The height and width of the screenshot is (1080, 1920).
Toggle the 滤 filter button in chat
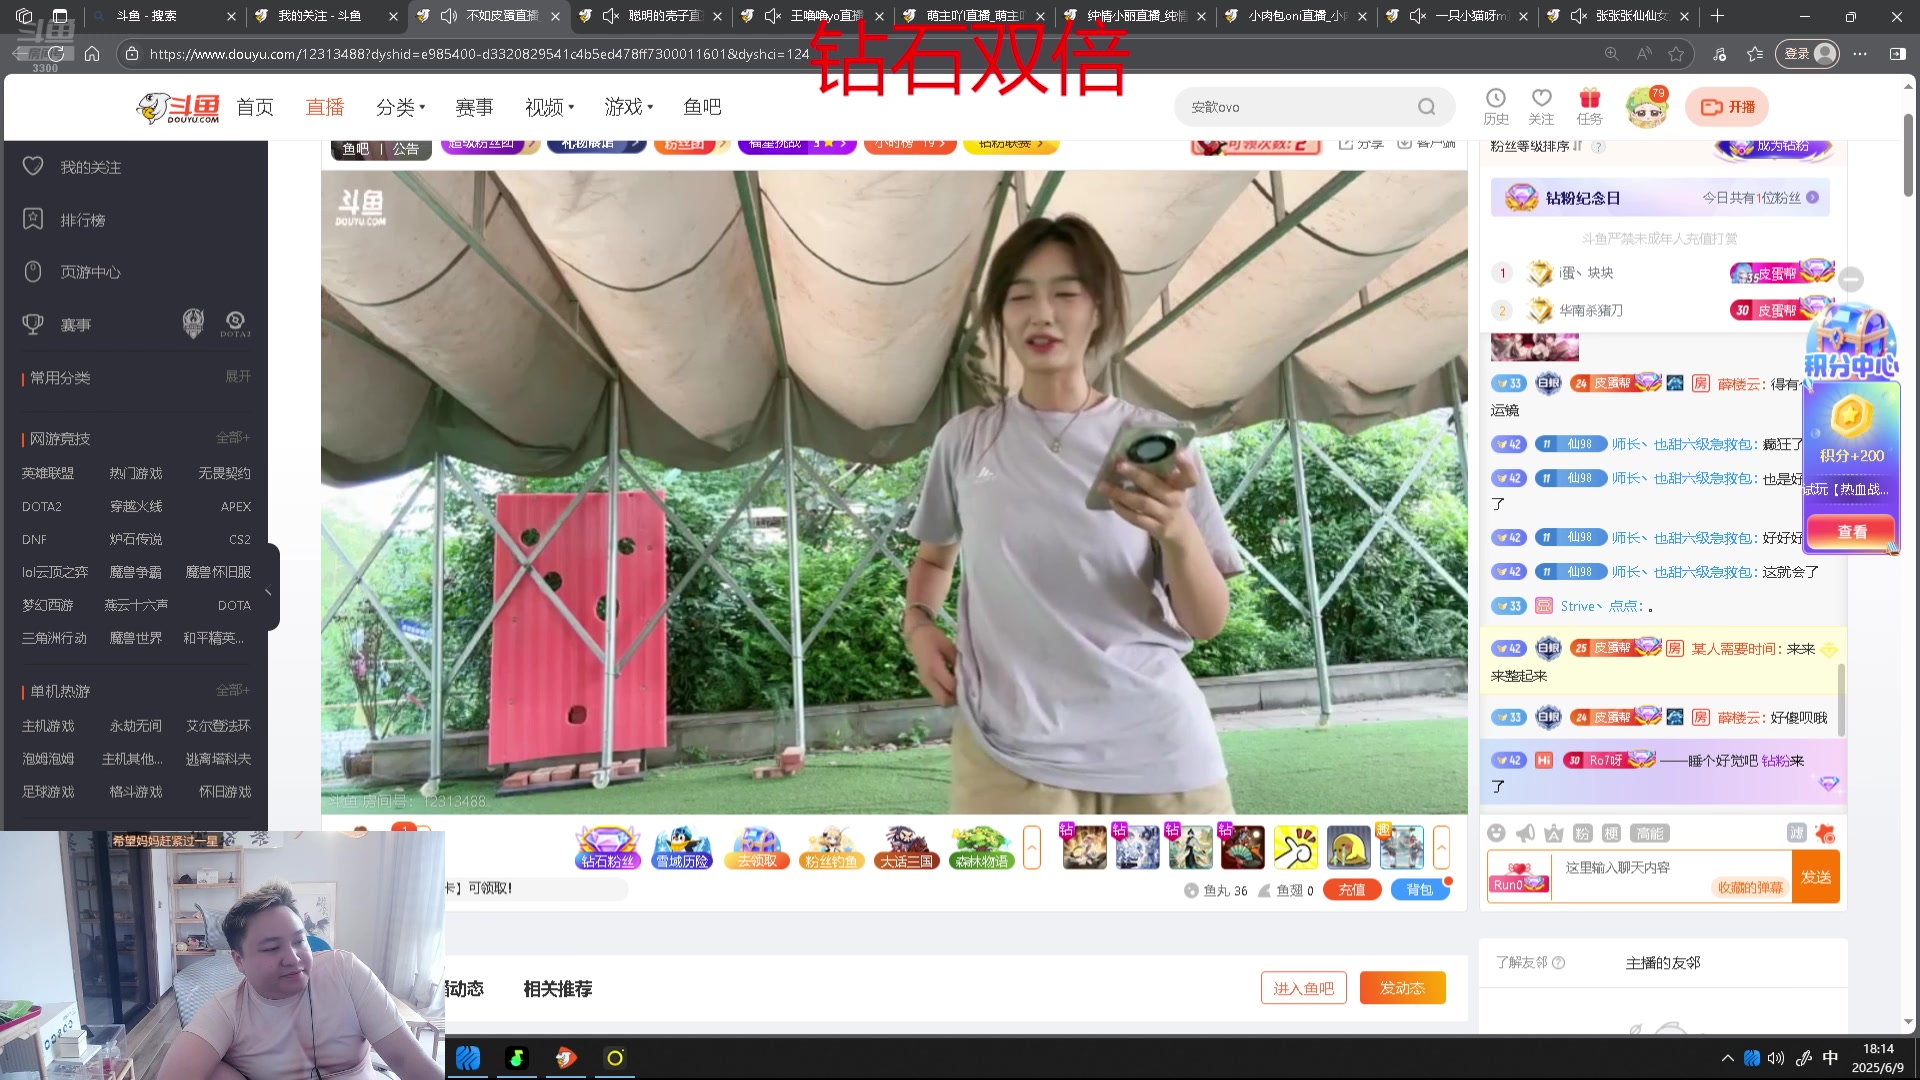point(1797,833)
